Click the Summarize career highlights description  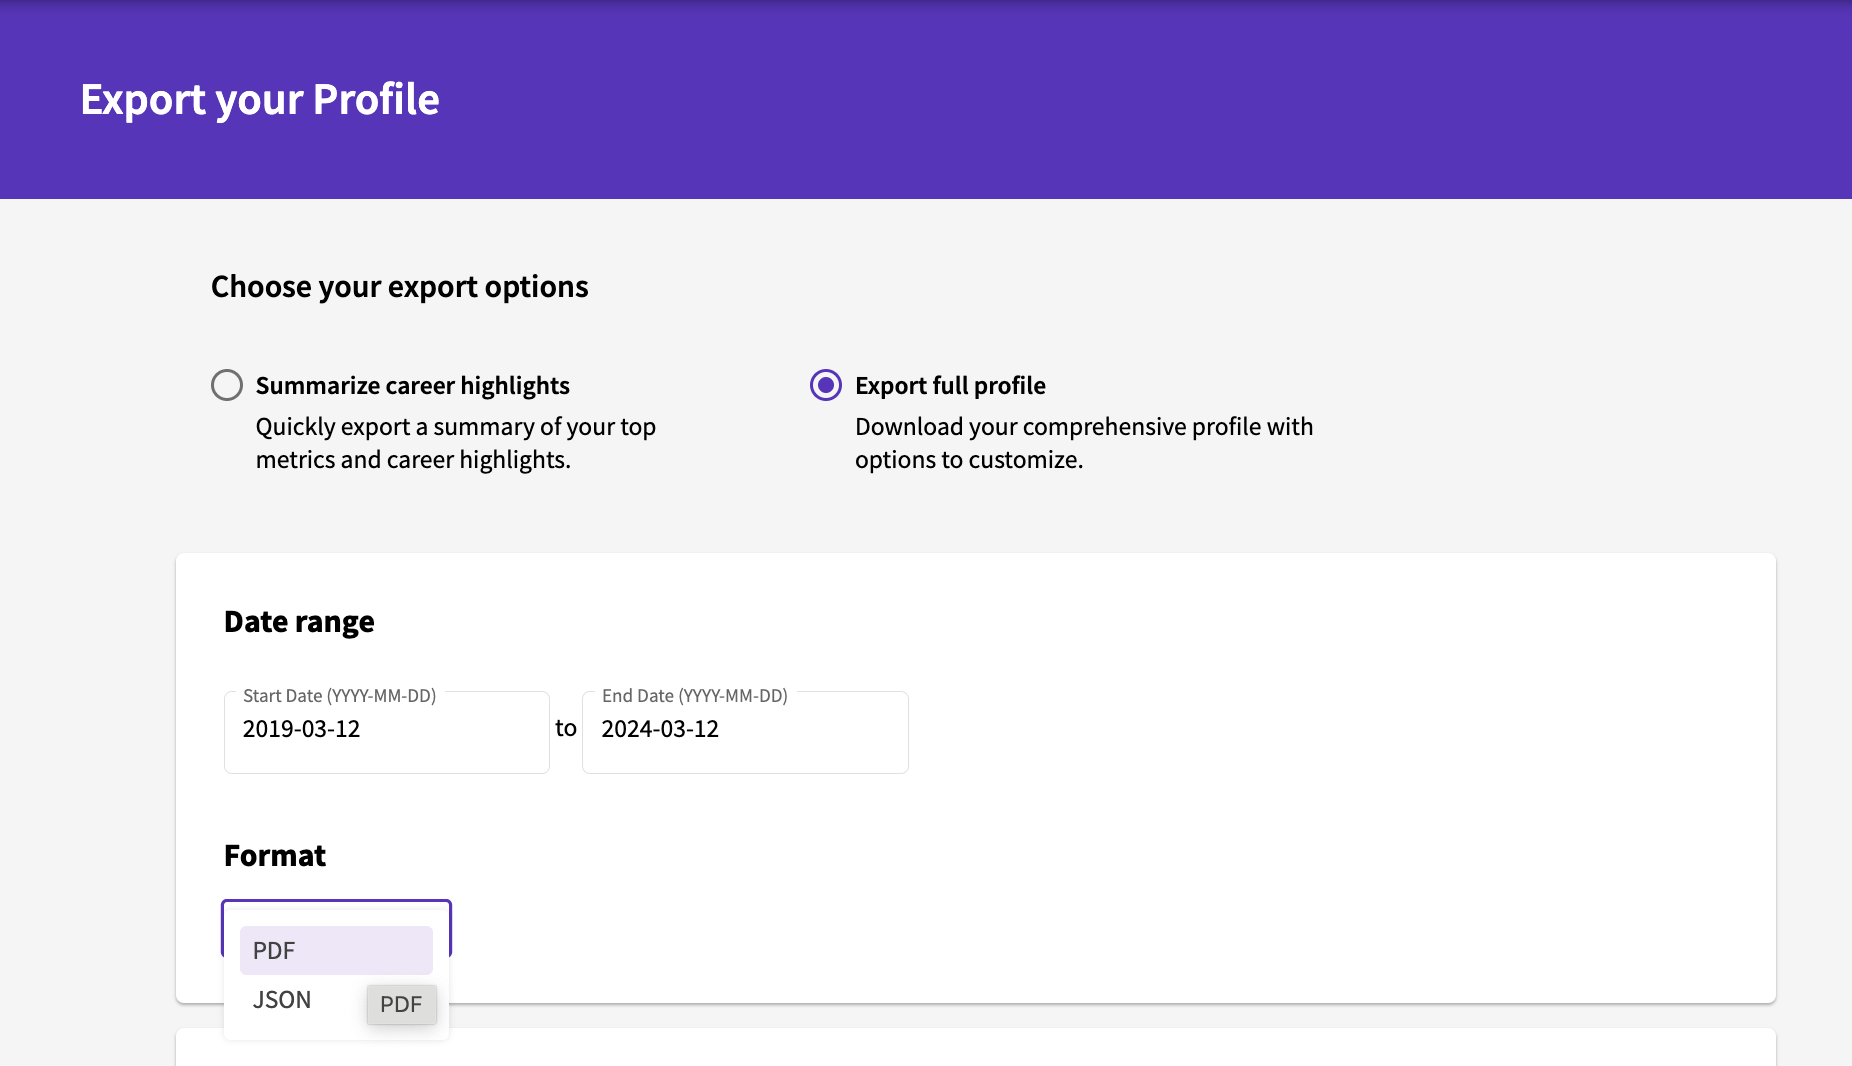(x=455, y=443)
